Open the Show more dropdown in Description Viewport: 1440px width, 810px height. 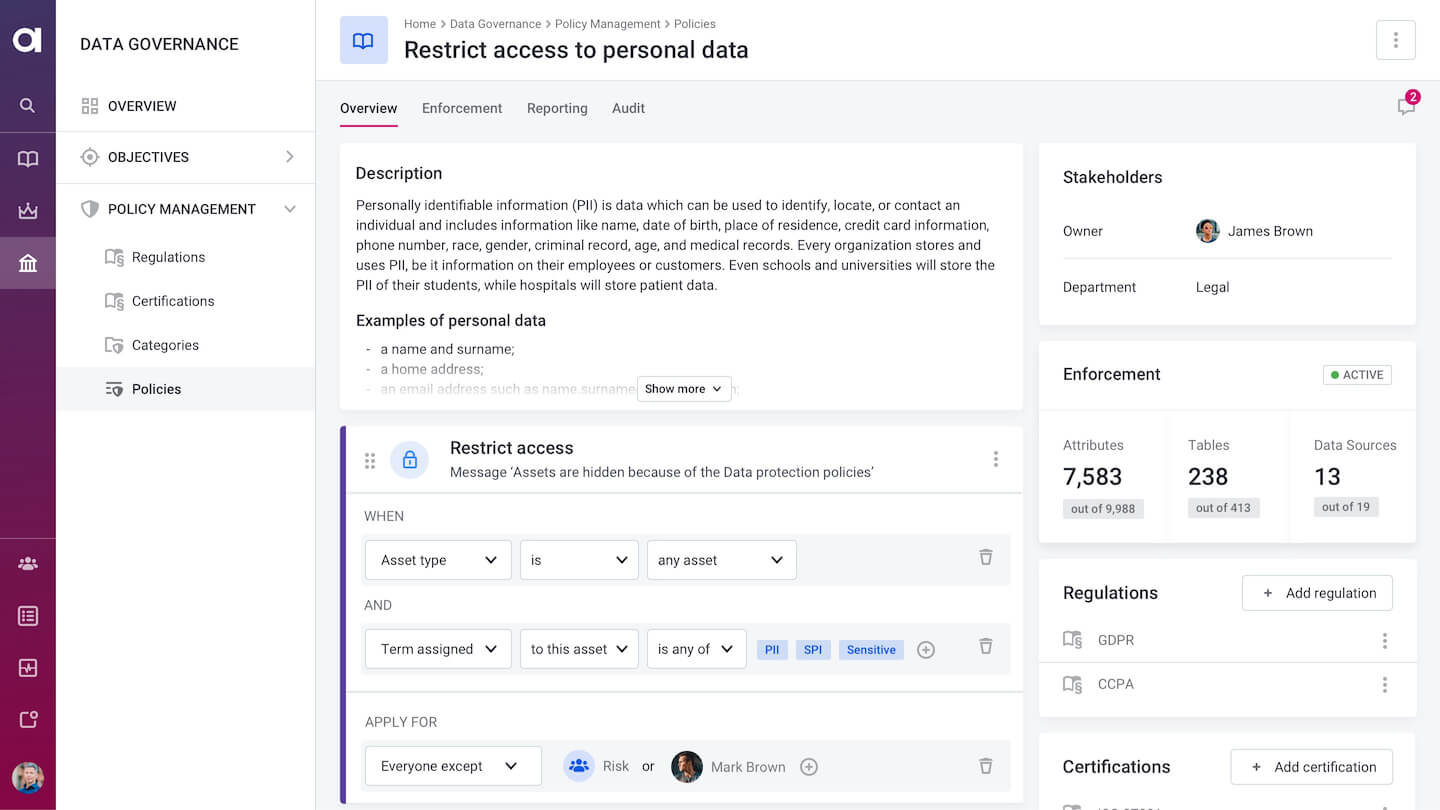tap(684, 389)
